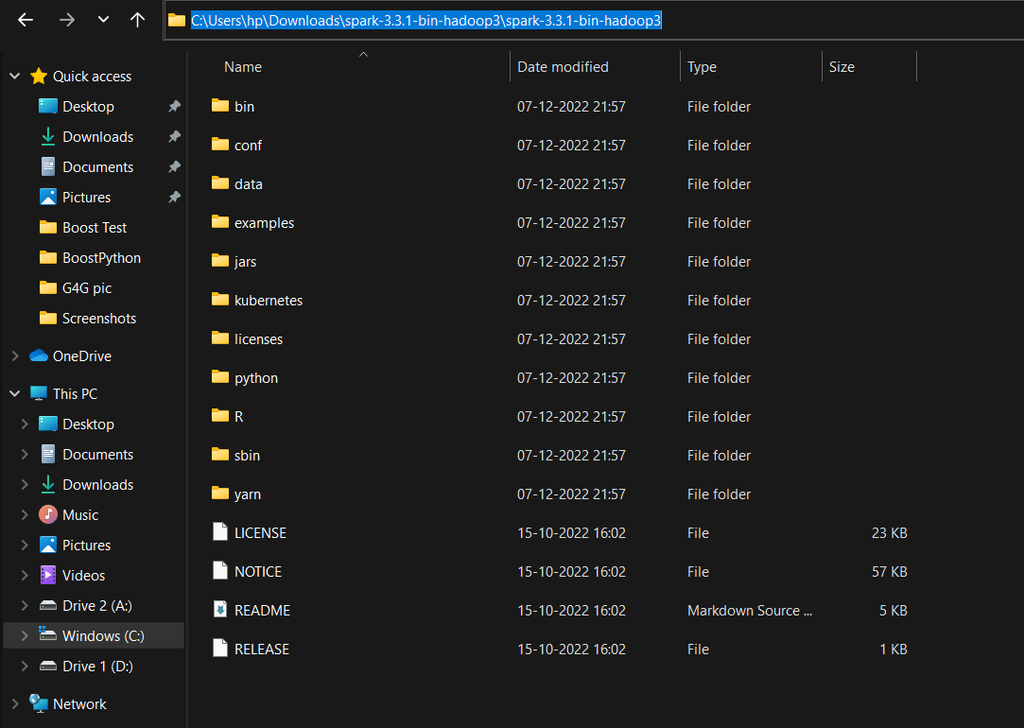Select the kubernetes folder
This screenshot has height=728, width=1024.
[268, 300]
